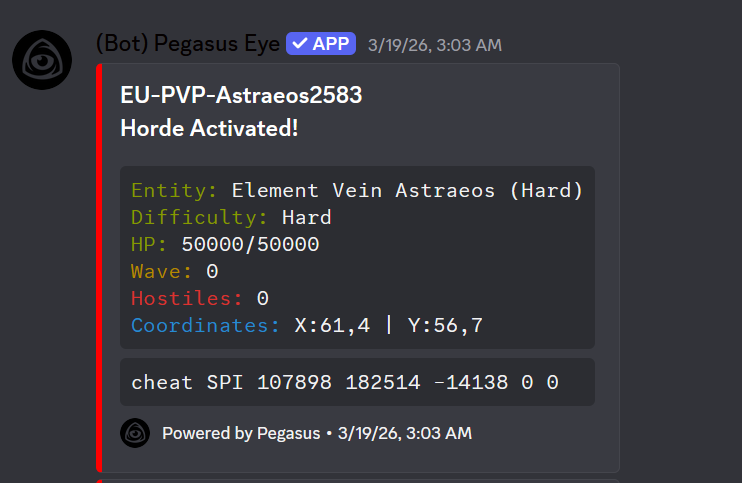Click the 'Horde Activated!' heading text
Viewport: 742px width, 483px height.
pyautogui.click(x=209, y=129)
